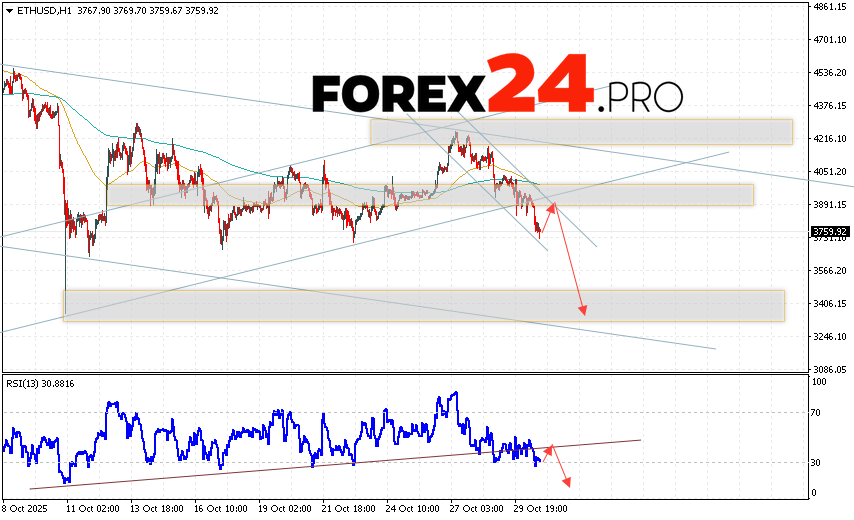Click the 4861.15 price axis label
The width and height of the screenshot is (854, 520).
[x=830, y=7]
